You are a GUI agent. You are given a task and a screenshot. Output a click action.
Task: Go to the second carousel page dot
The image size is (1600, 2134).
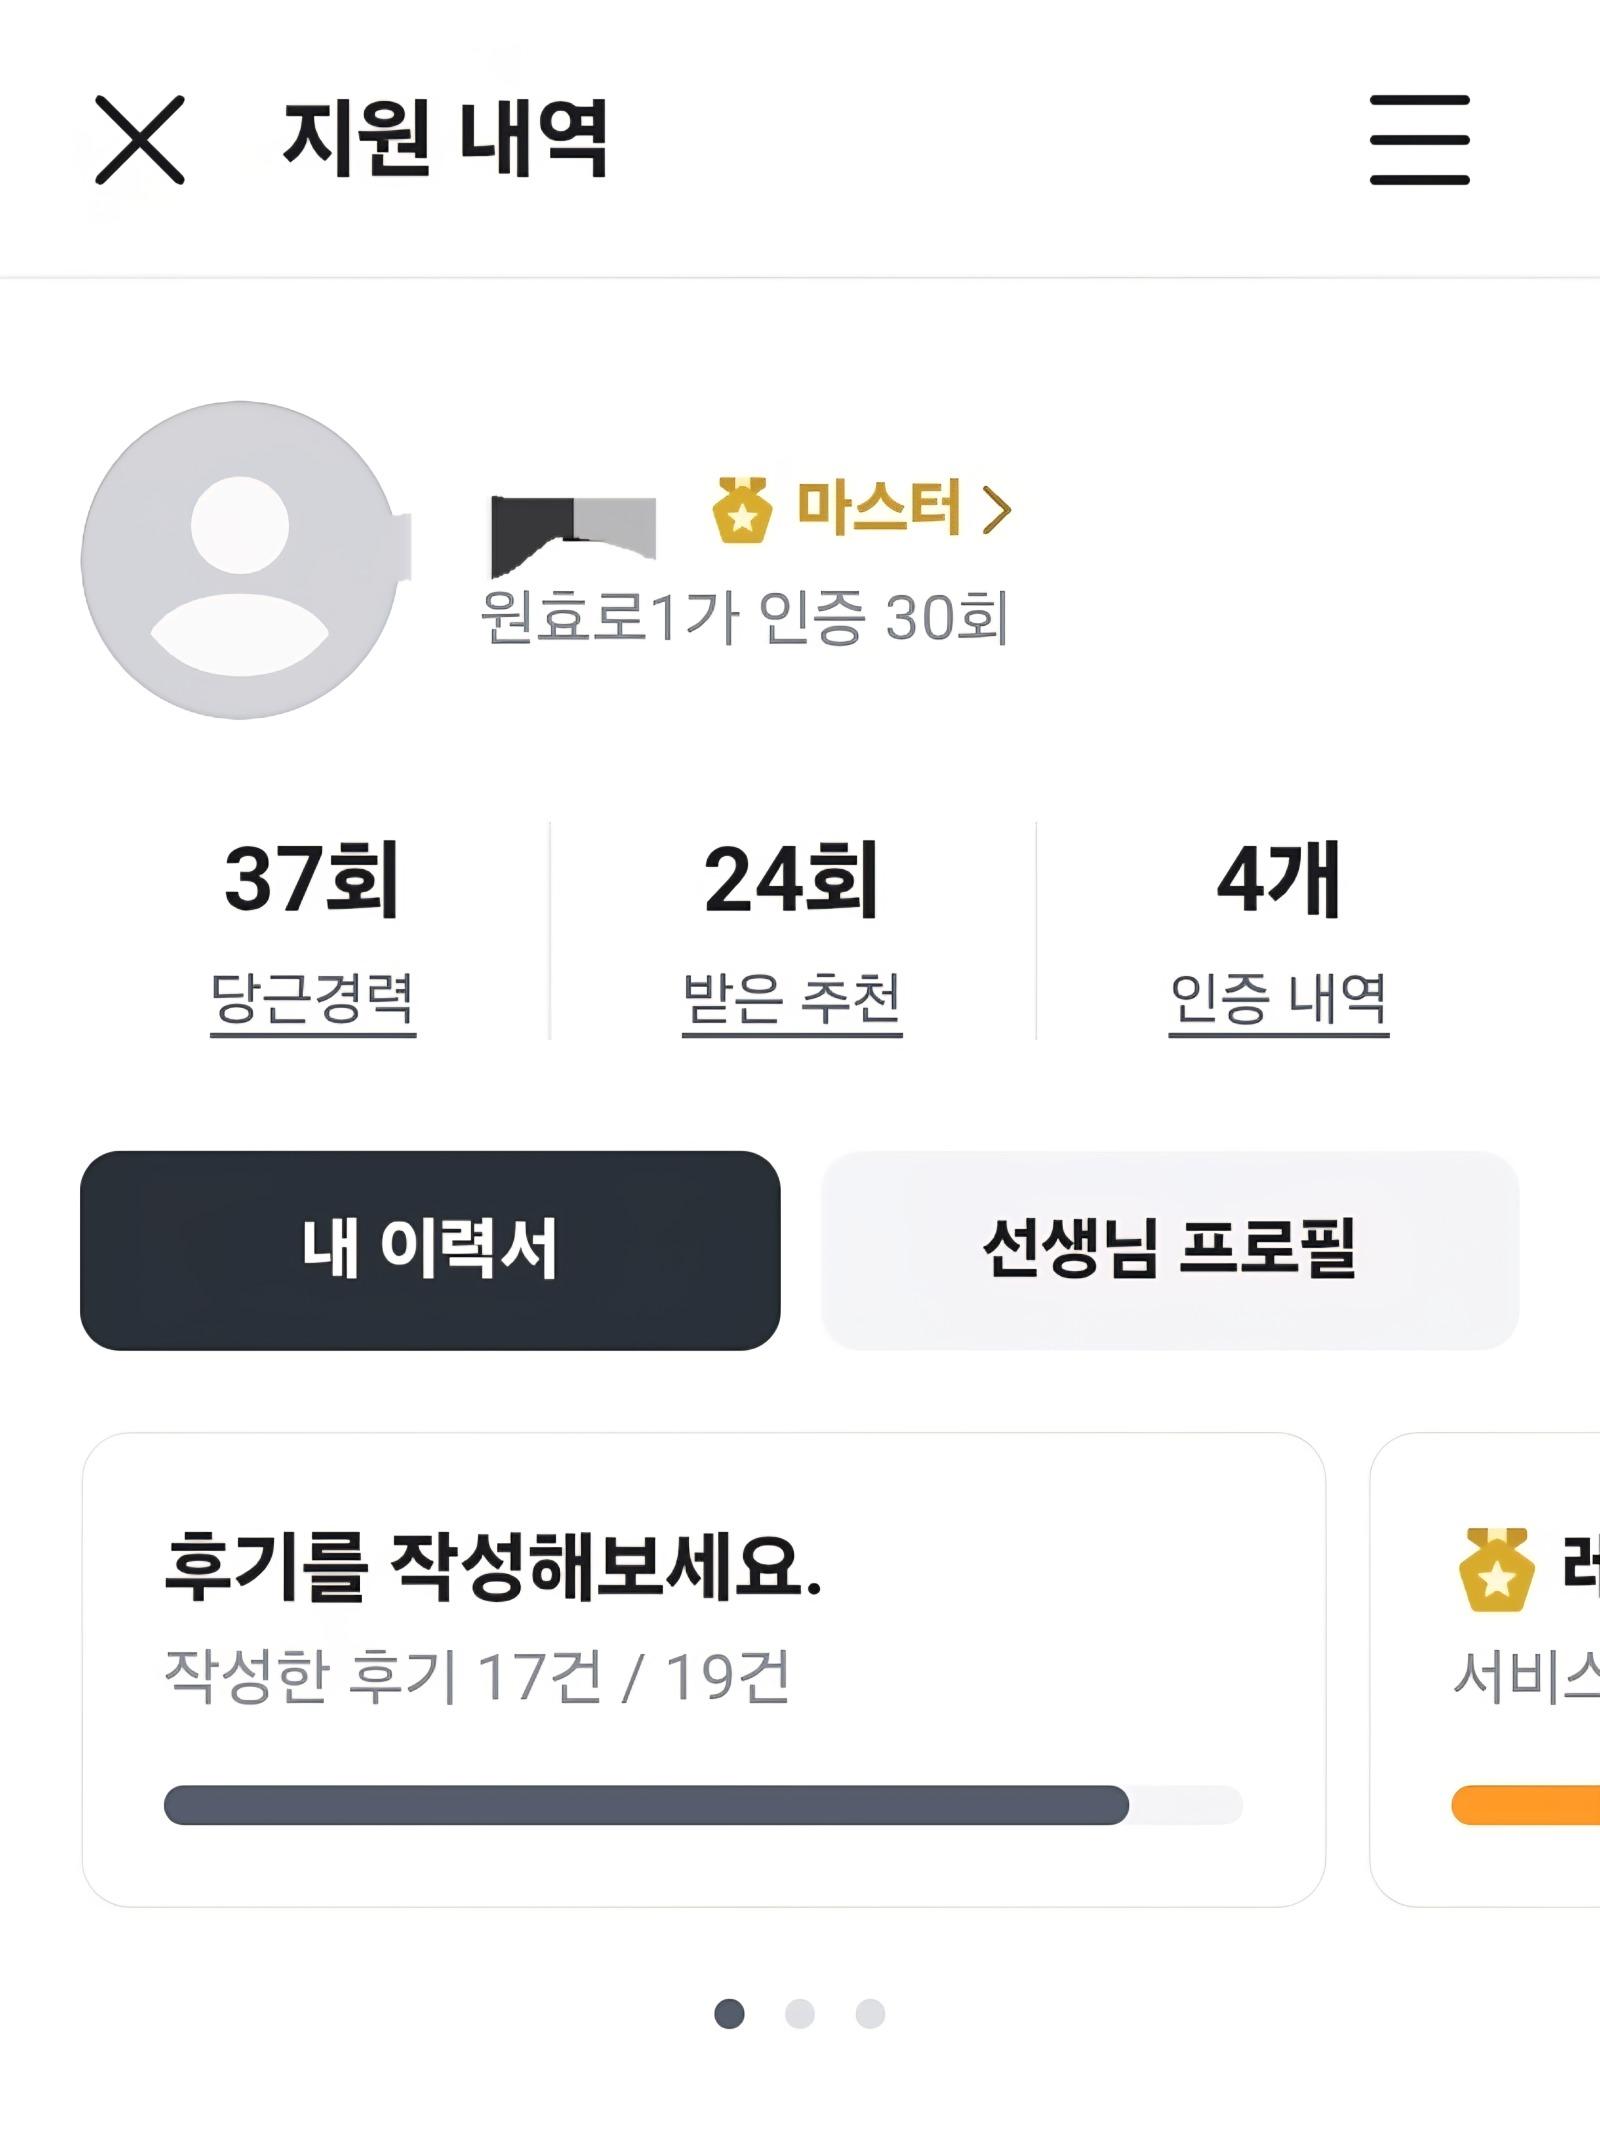(x=800, y=2013)
